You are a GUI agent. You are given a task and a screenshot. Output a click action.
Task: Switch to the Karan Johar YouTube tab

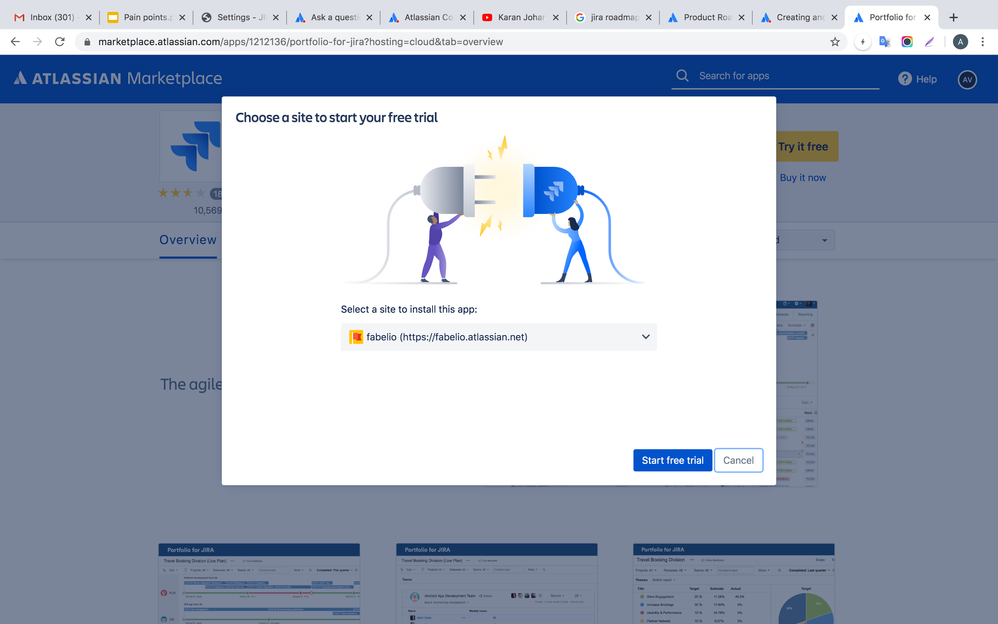coord(519,17)
